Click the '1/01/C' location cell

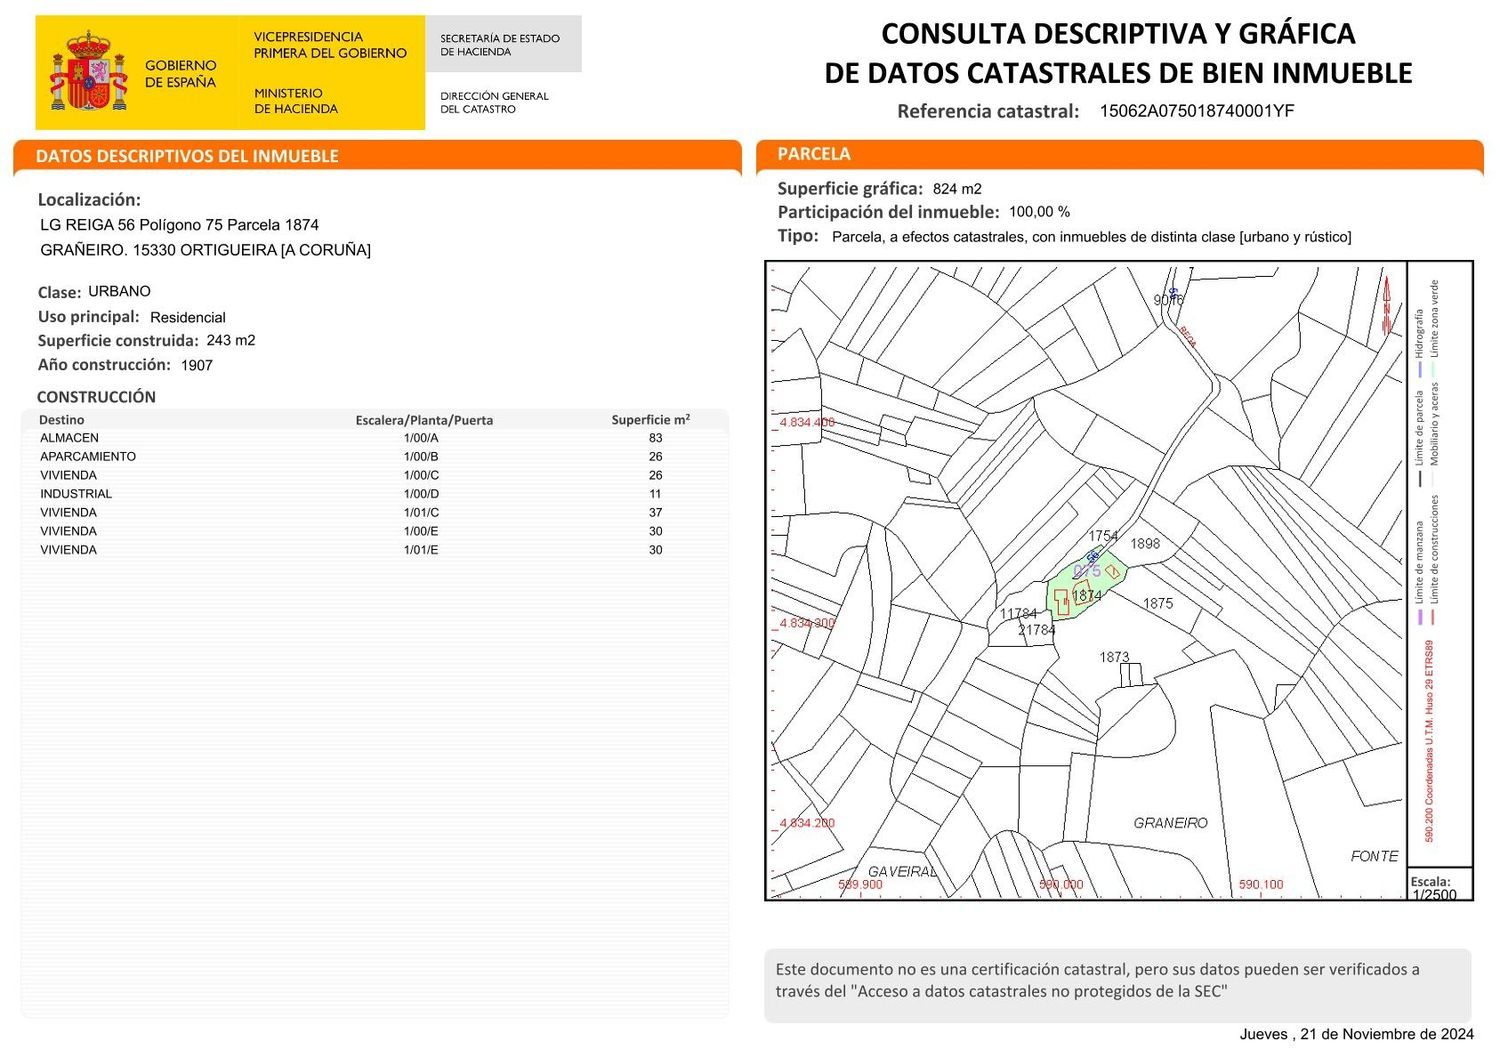point(421,512)
